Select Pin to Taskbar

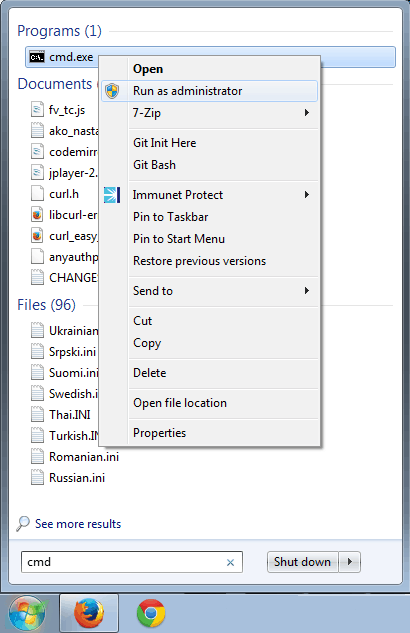170,217
